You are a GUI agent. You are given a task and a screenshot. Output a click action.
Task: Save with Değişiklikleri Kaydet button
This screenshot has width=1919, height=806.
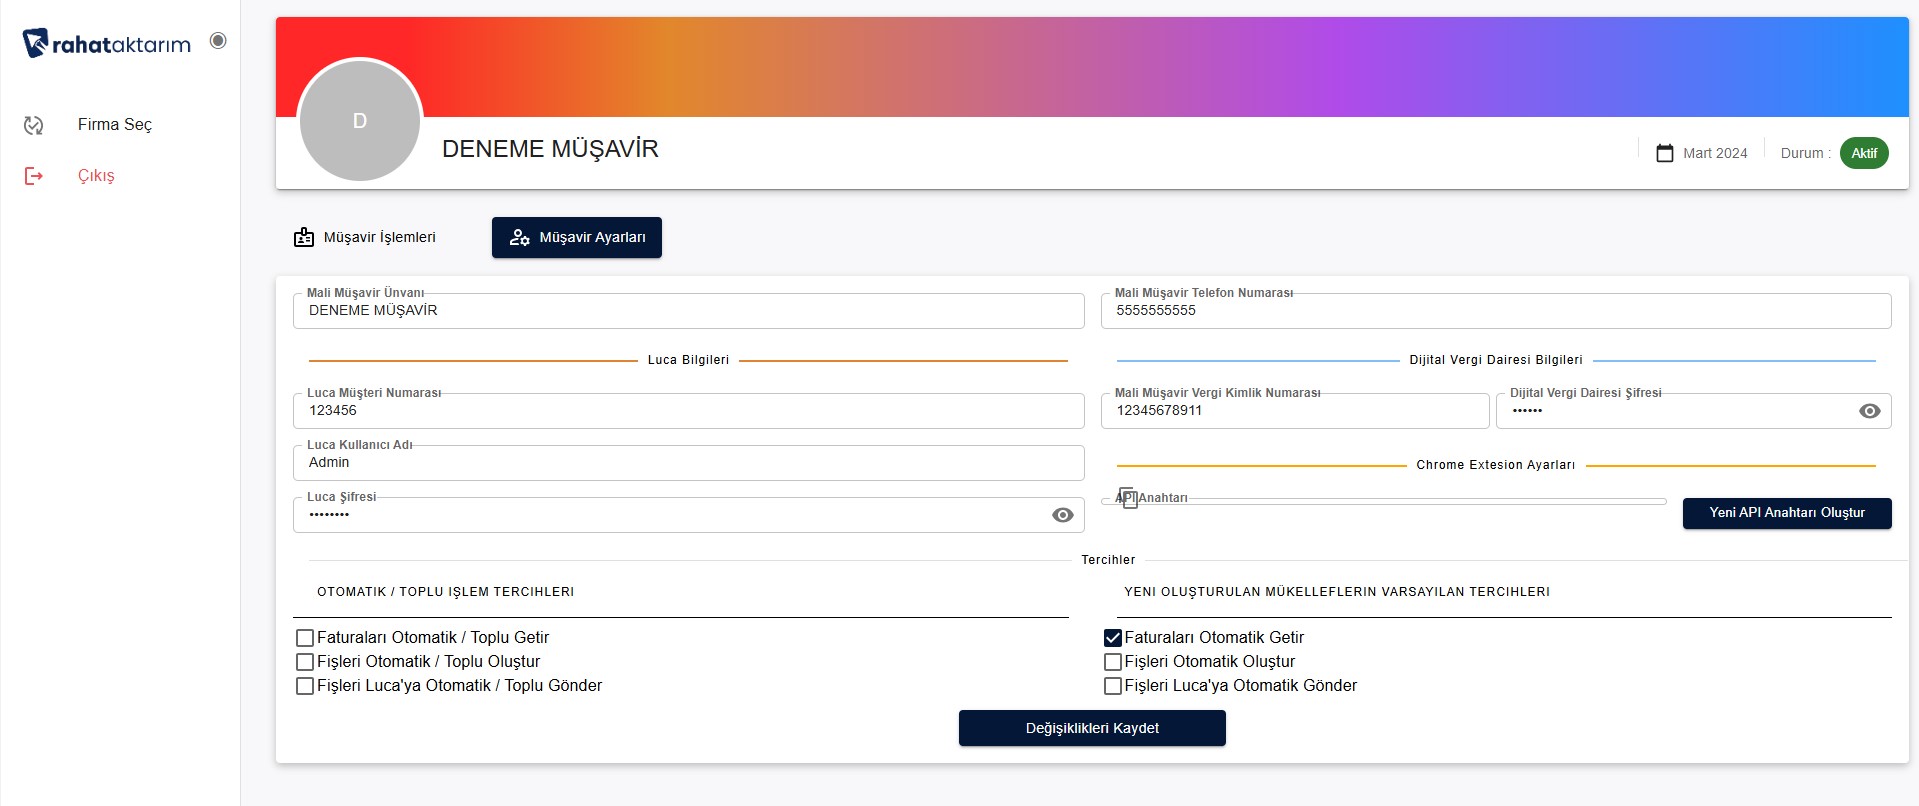point(1091,728)
